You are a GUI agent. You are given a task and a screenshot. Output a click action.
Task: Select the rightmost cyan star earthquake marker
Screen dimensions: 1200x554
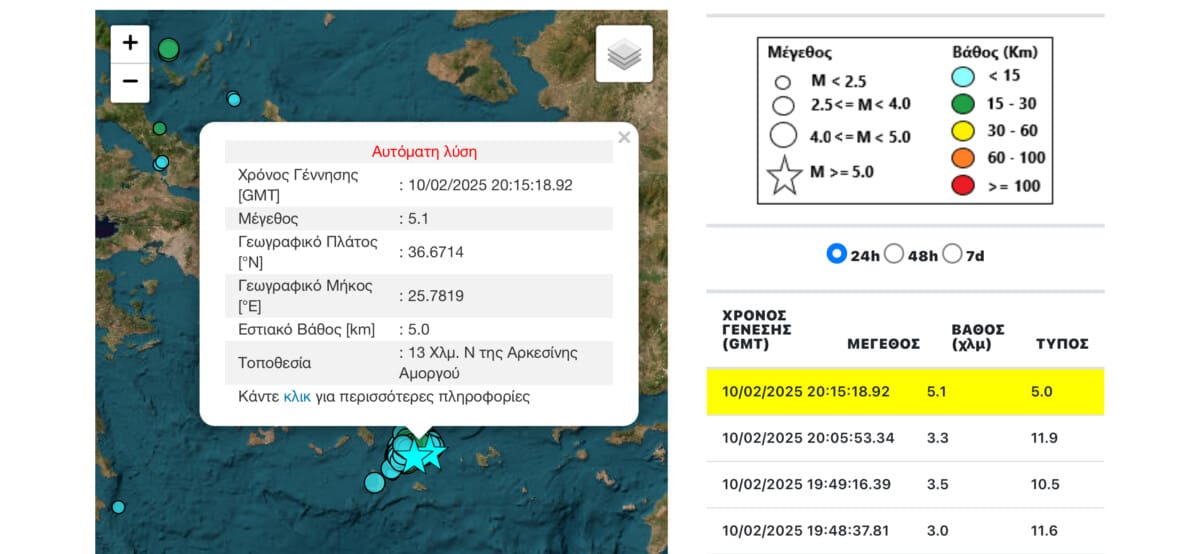click(432, 454)
